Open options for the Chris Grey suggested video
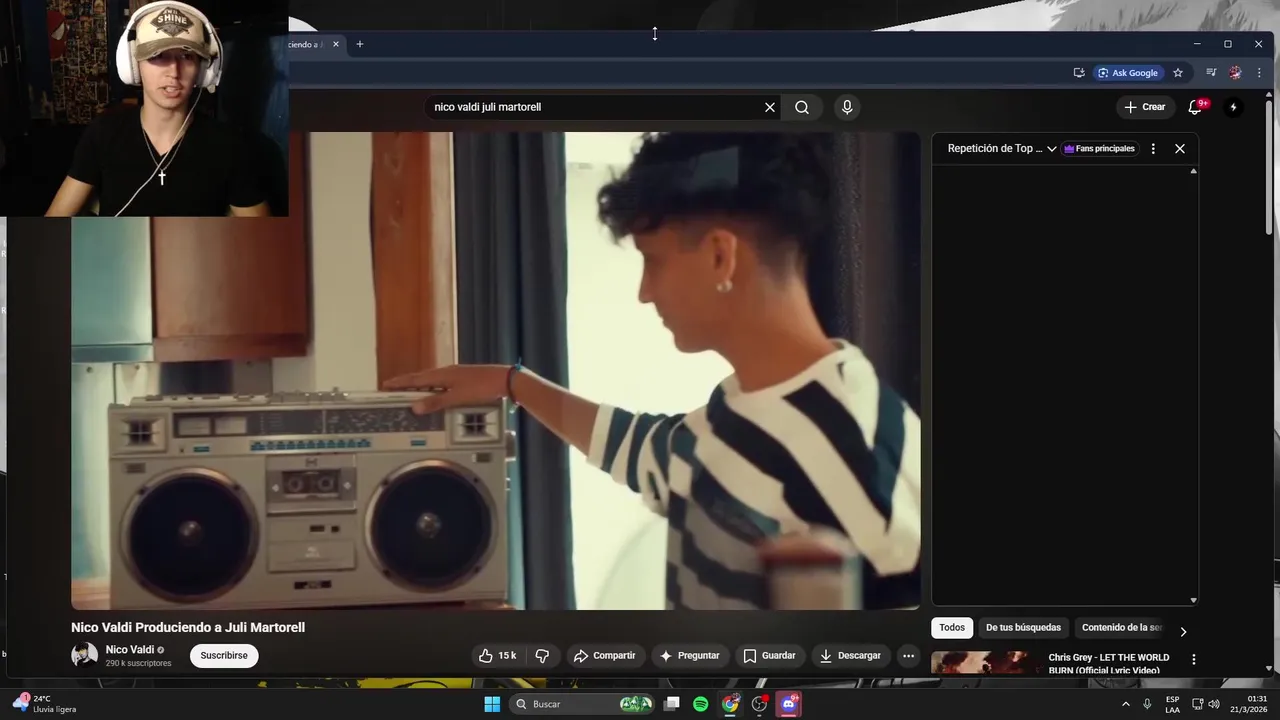The width and height of the screenshot is (1280, 720). (1193, 659)
